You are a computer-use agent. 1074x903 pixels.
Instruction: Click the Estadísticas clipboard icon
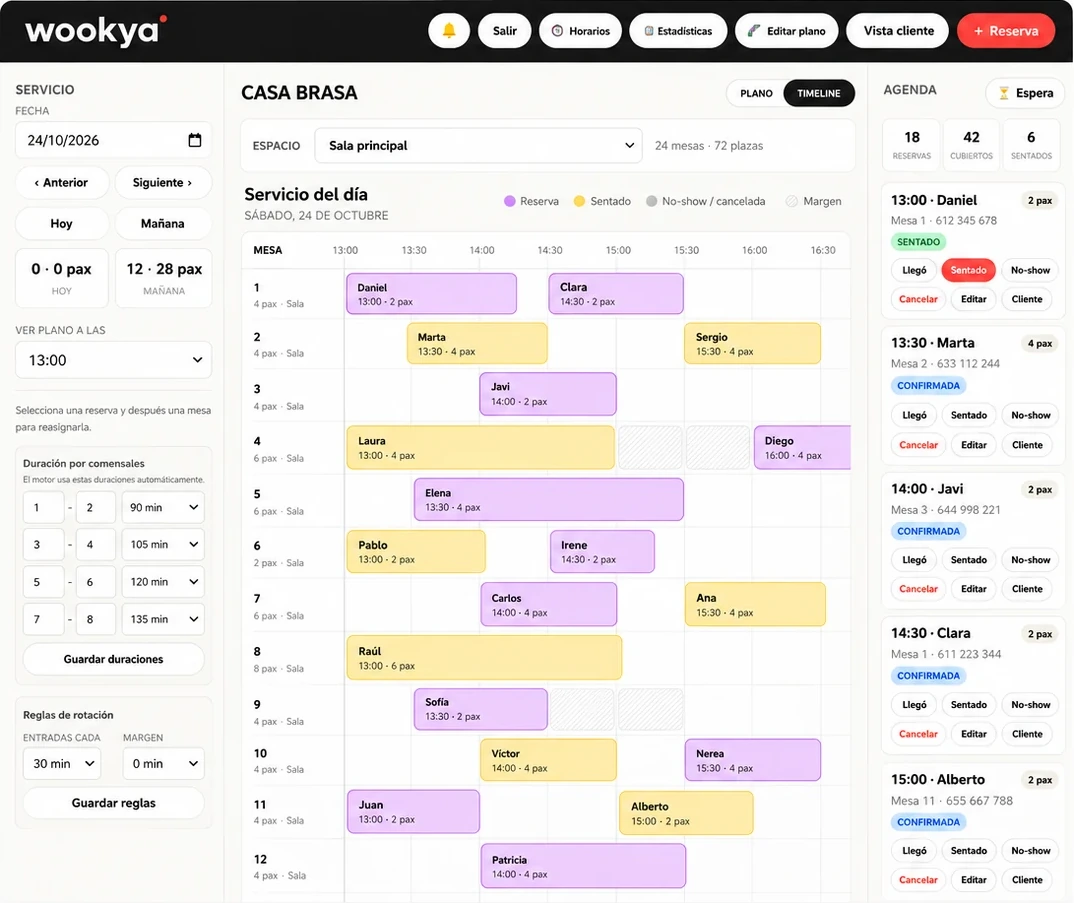pyautogui.click(x=648, y=31)
